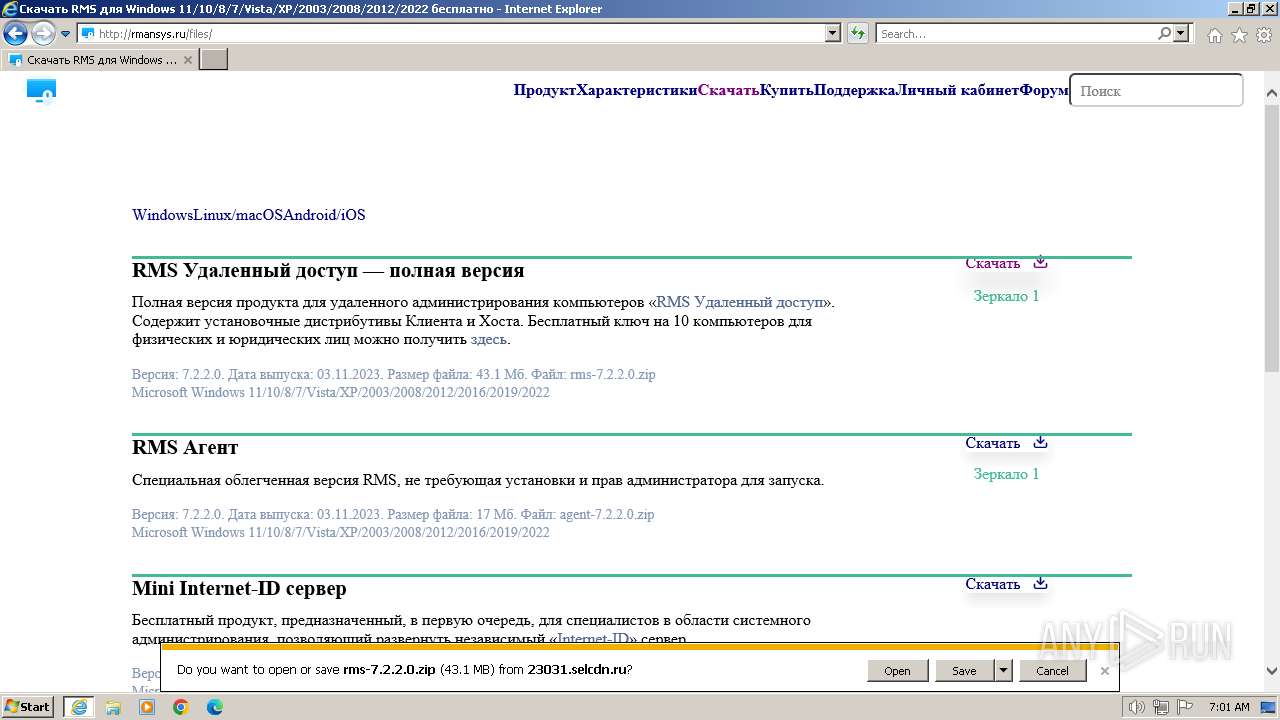Launch Chrome from the taskbar
The height and width of the screenshot is (720, 1280).
point(181,707)
